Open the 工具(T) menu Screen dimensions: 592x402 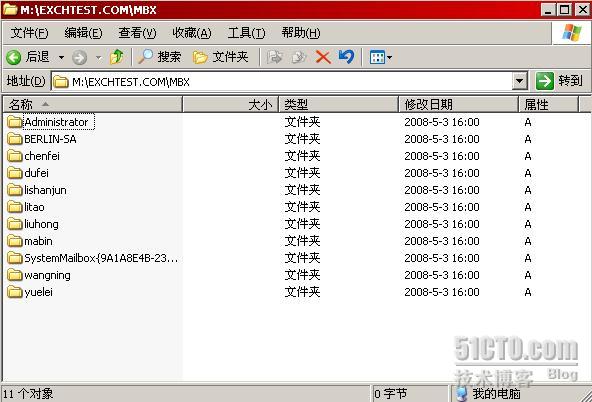click(x=246, y=33)
